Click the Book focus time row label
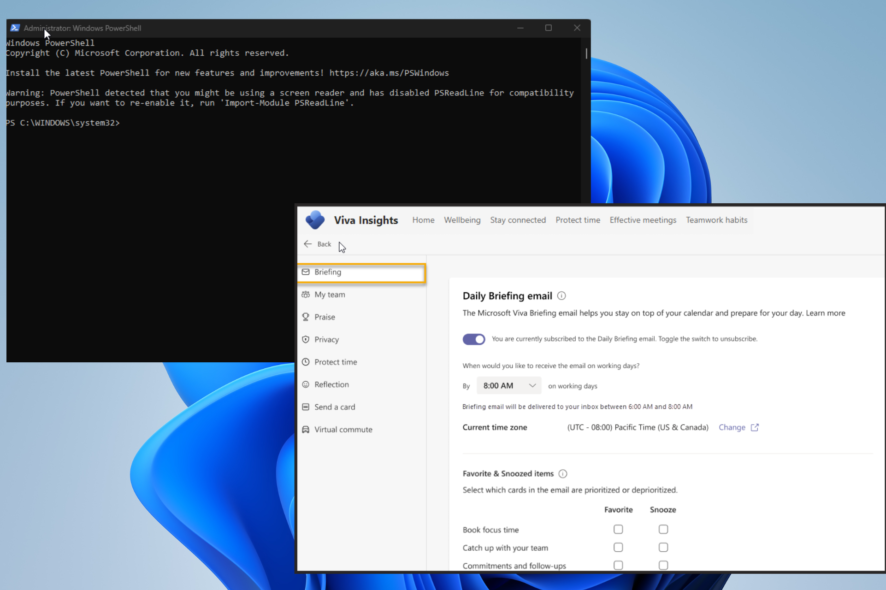This screenshot has height=590, width=886. coord(490,530)
